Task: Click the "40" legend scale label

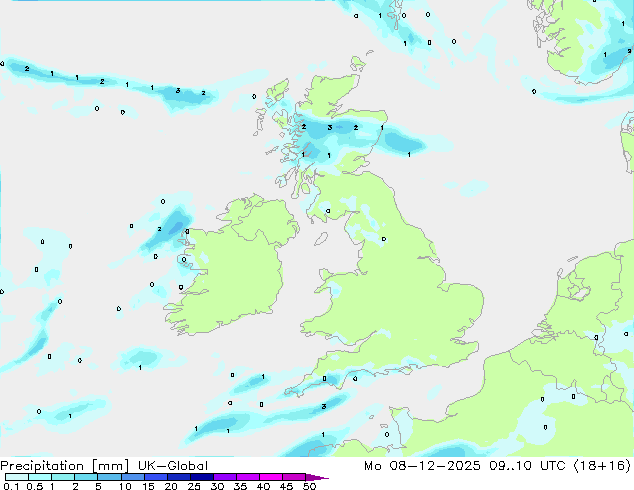Action: click(x=263, y=486)
